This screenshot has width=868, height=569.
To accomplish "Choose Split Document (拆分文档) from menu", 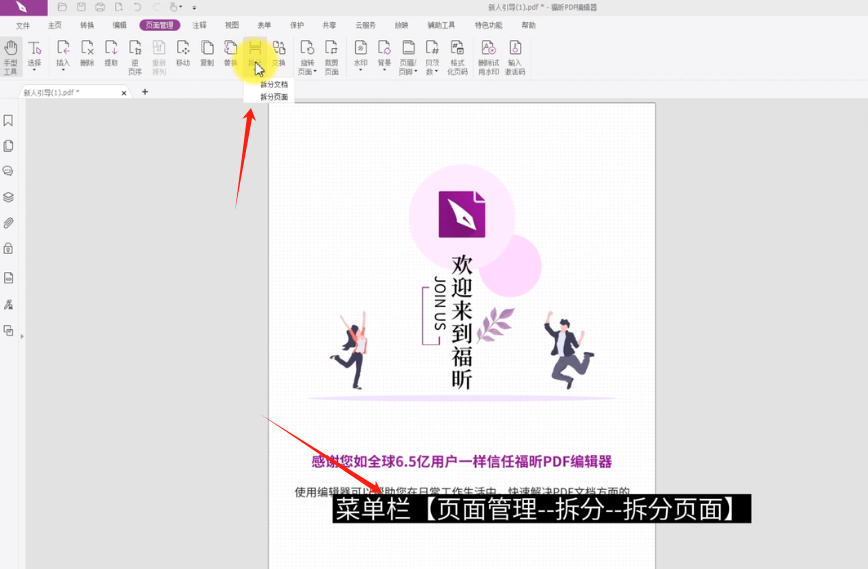I will [274, 84].
